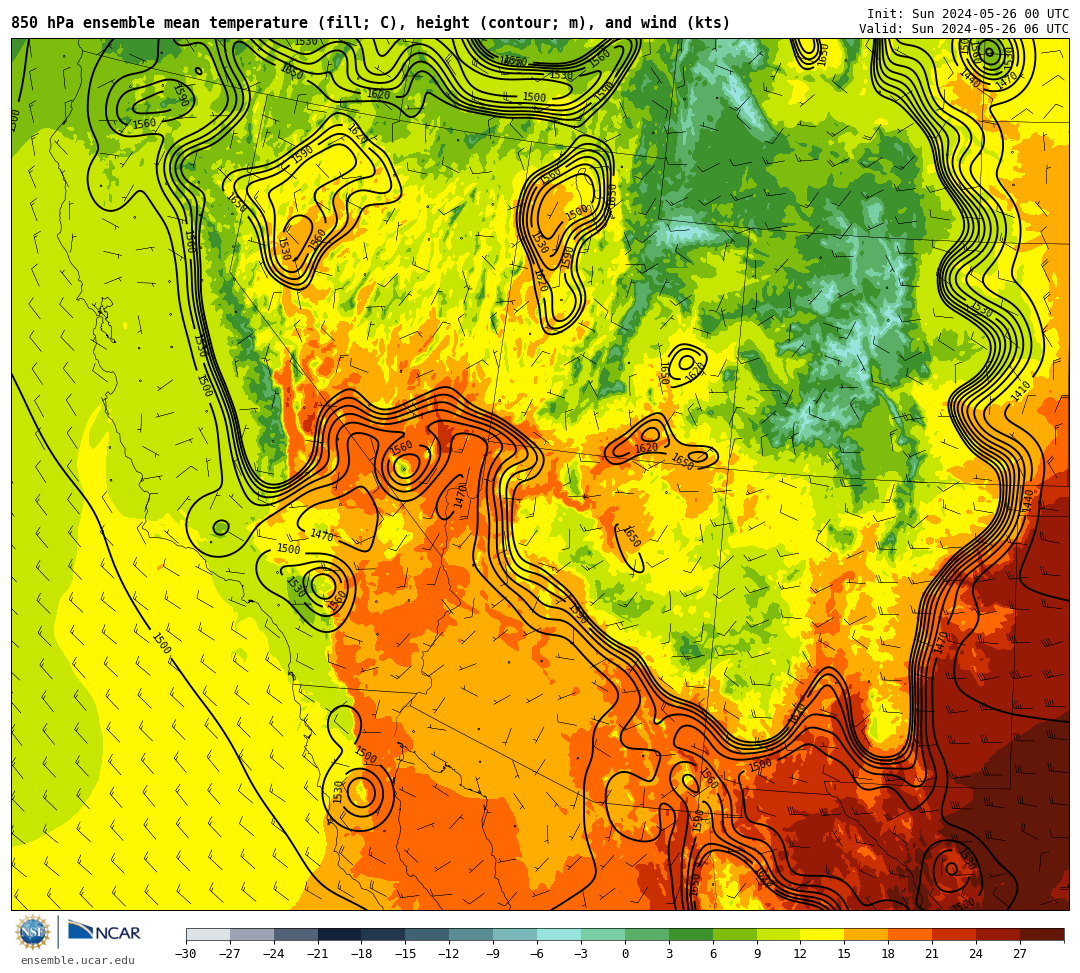This screenshot has height=973, width=1080.
Task: Click the -3 colorbar tick label
Action: [581, 954]
